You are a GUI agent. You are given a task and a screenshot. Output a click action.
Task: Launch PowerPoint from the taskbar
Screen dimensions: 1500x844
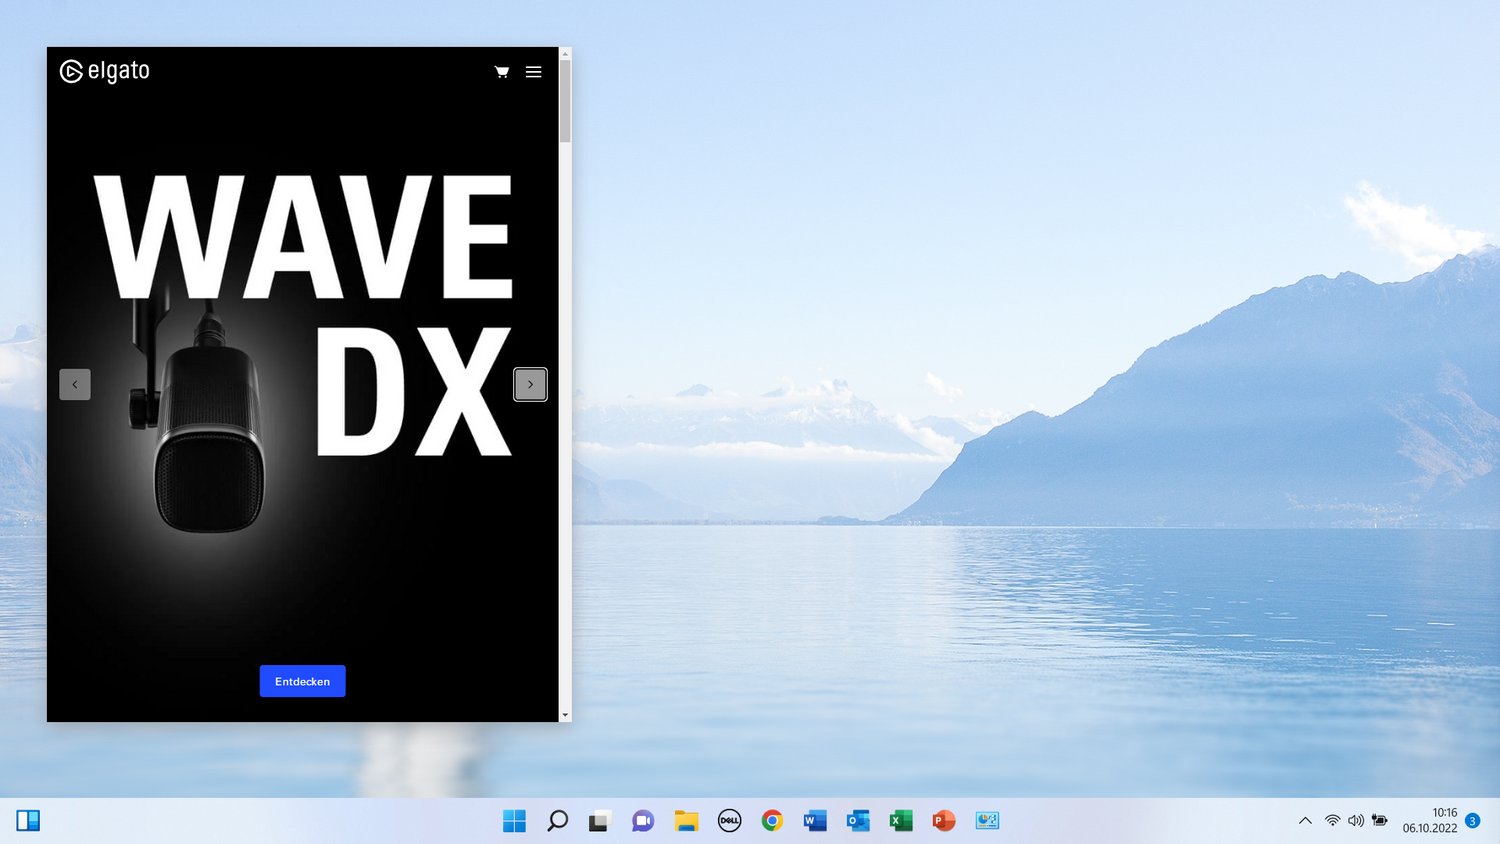click(943, 820)
